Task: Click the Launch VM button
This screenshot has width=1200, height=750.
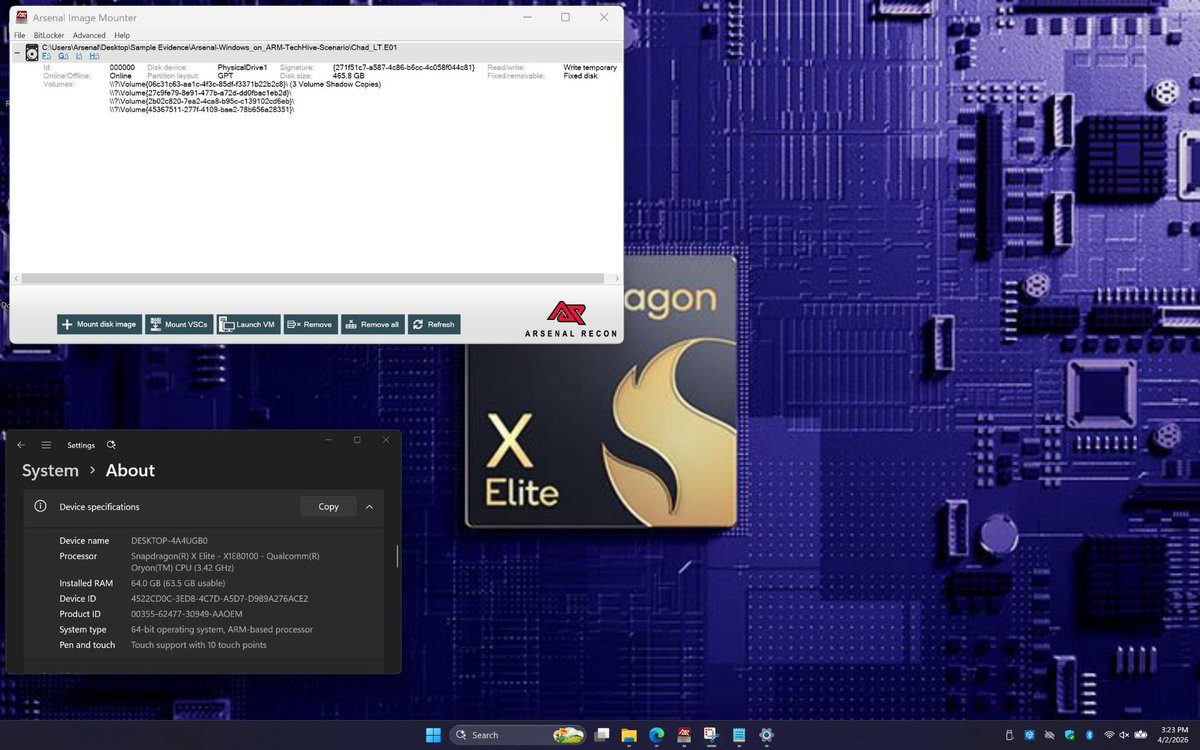Action: 248,324
